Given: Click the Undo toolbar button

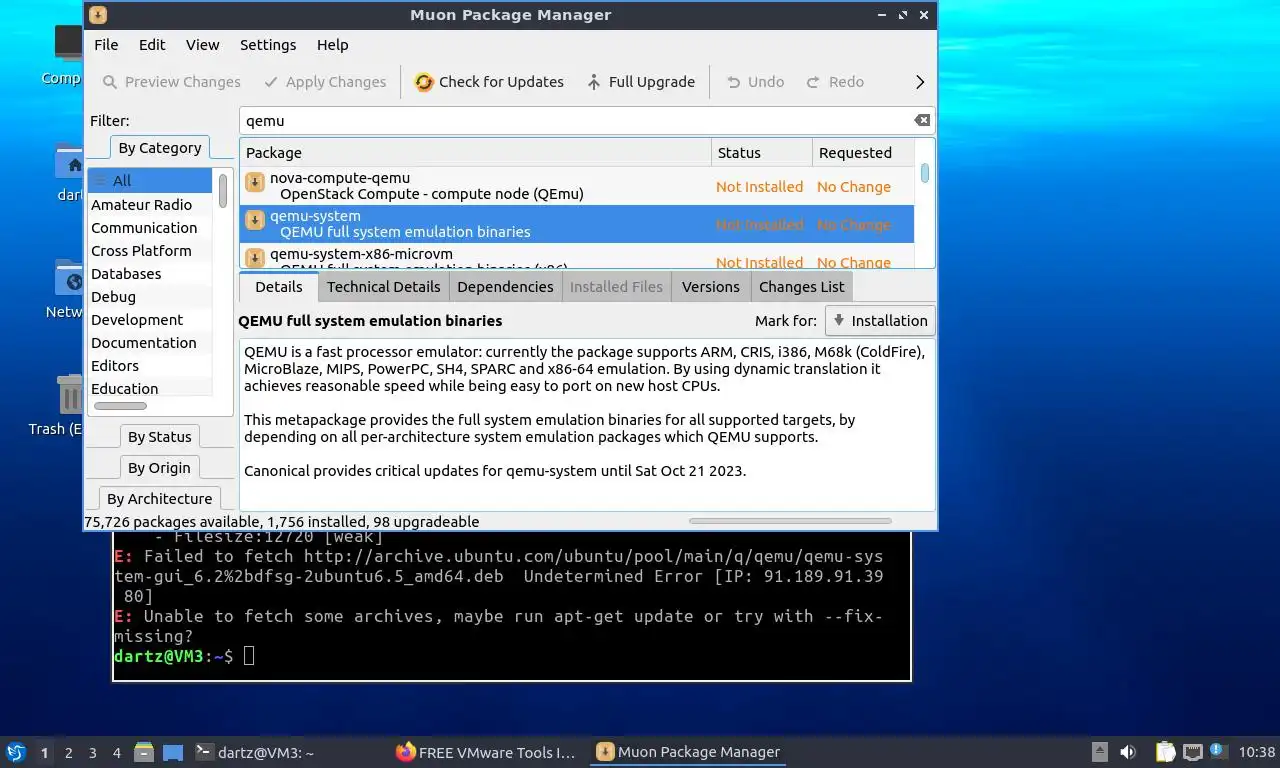Looking at the screenshot, I should pyautogui.click(x=755, y=82).
